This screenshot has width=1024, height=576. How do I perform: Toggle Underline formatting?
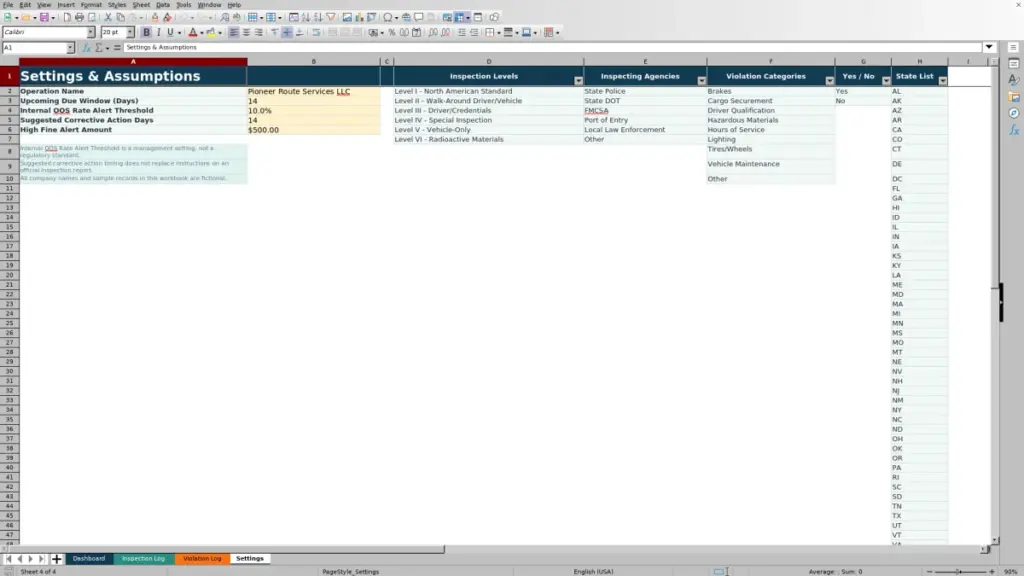point(170,33)
